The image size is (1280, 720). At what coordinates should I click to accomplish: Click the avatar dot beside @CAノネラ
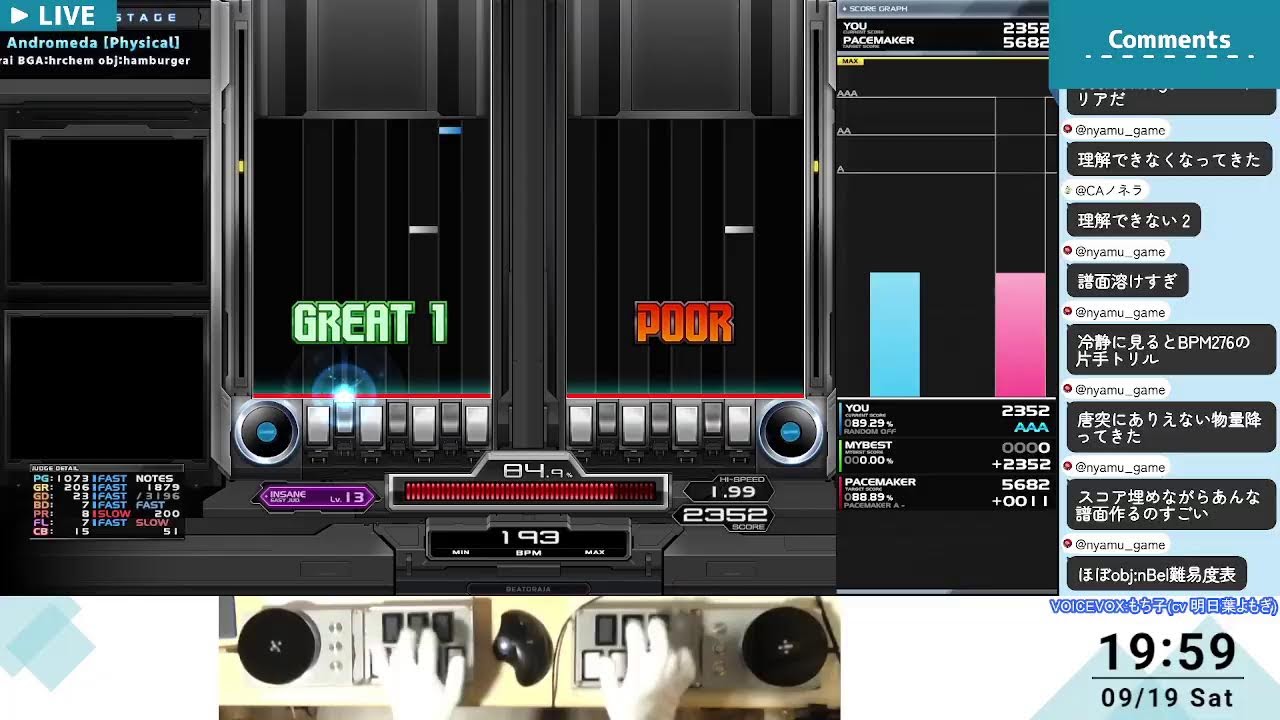pyautogui.click(x=1068, y=190)
